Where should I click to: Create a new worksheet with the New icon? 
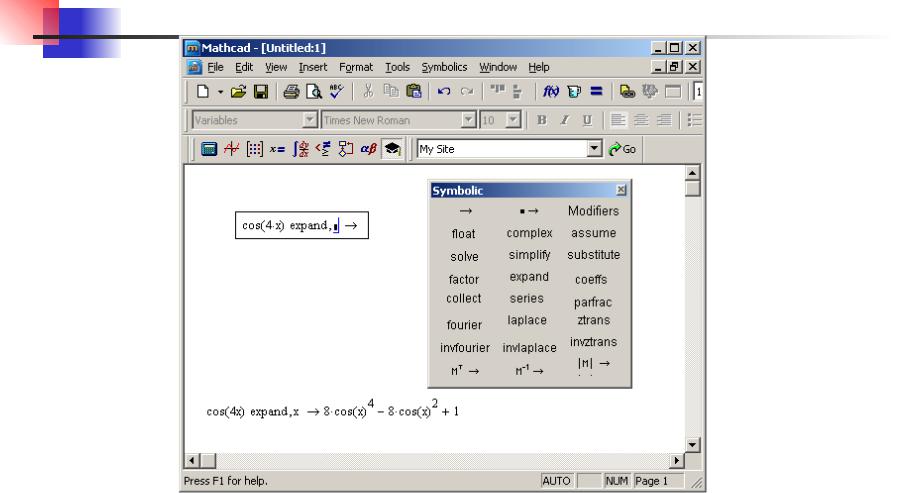(203, 92)
